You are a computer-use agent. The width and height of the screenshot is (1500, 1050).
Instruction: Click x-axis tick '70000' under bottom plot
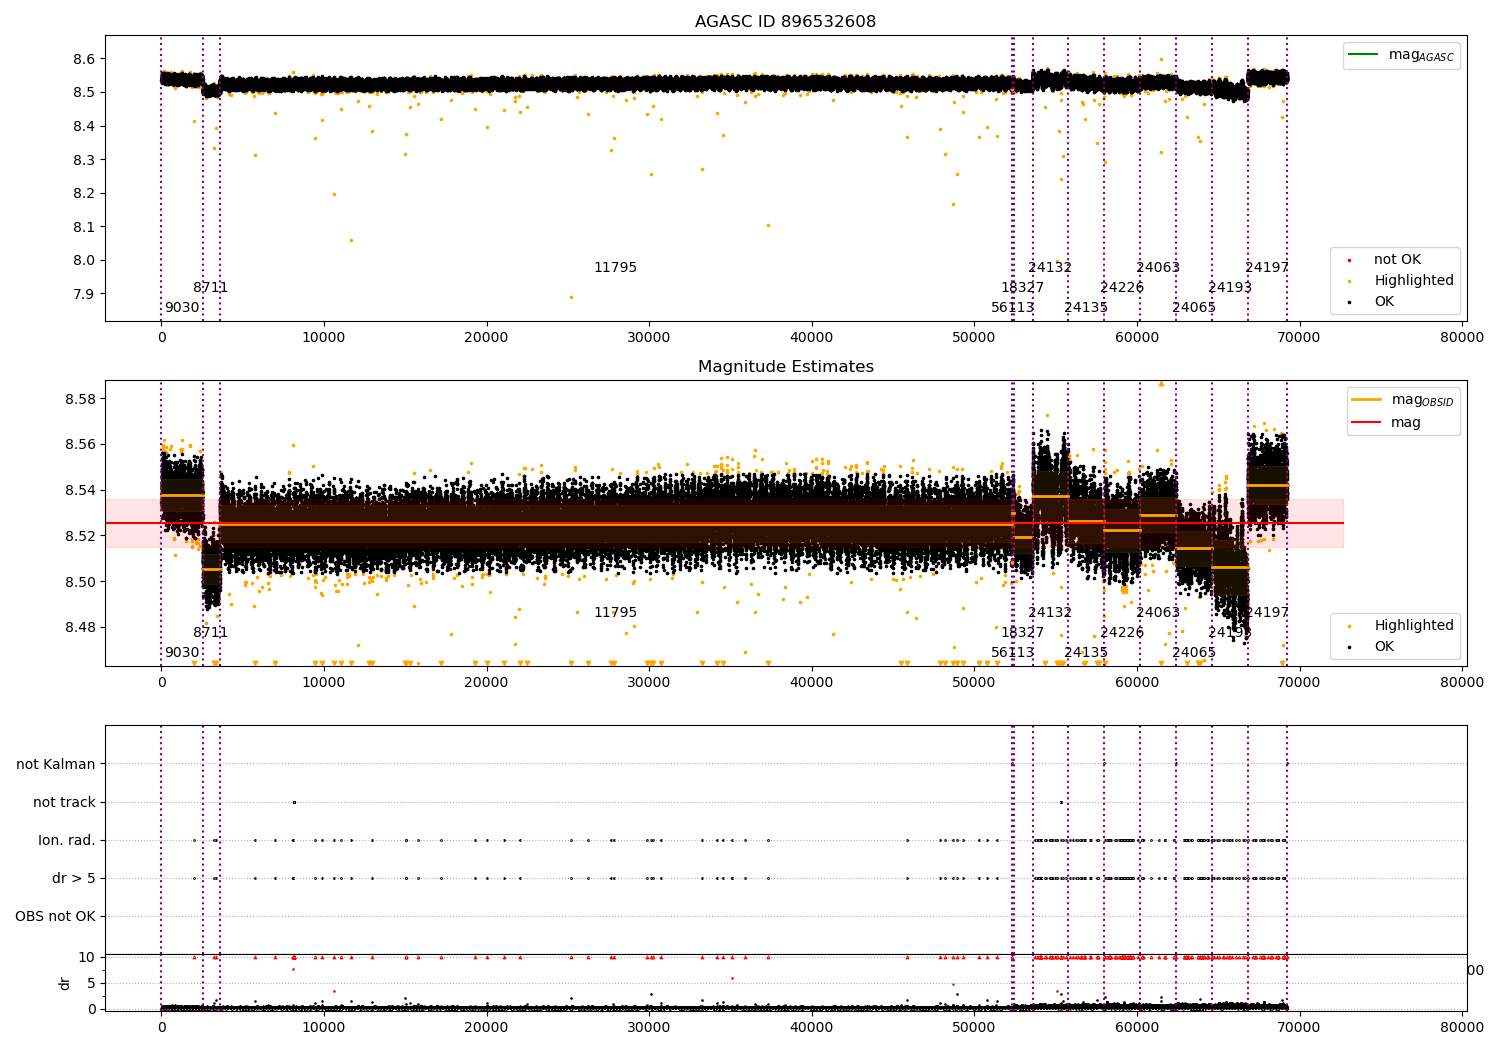pyautogui.click(x=1299, y=1027)
